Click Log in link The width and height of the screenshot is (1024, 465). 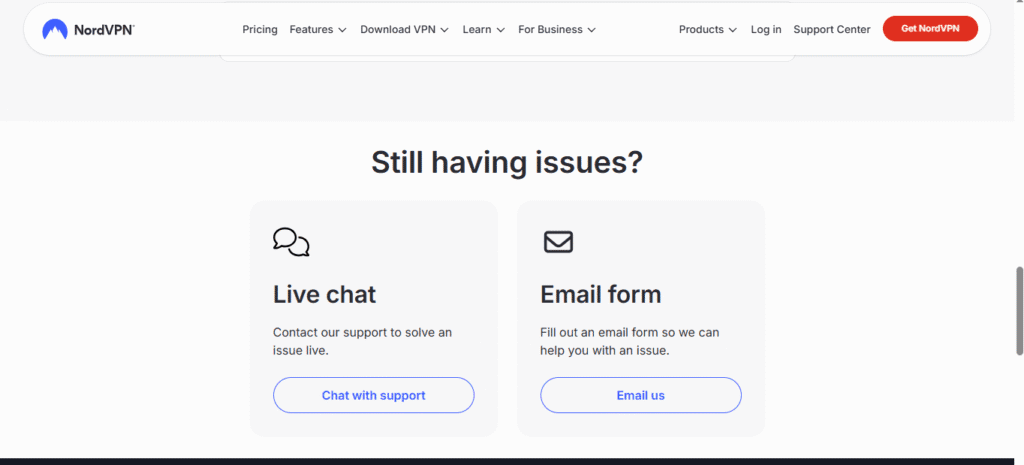[766, 29]
